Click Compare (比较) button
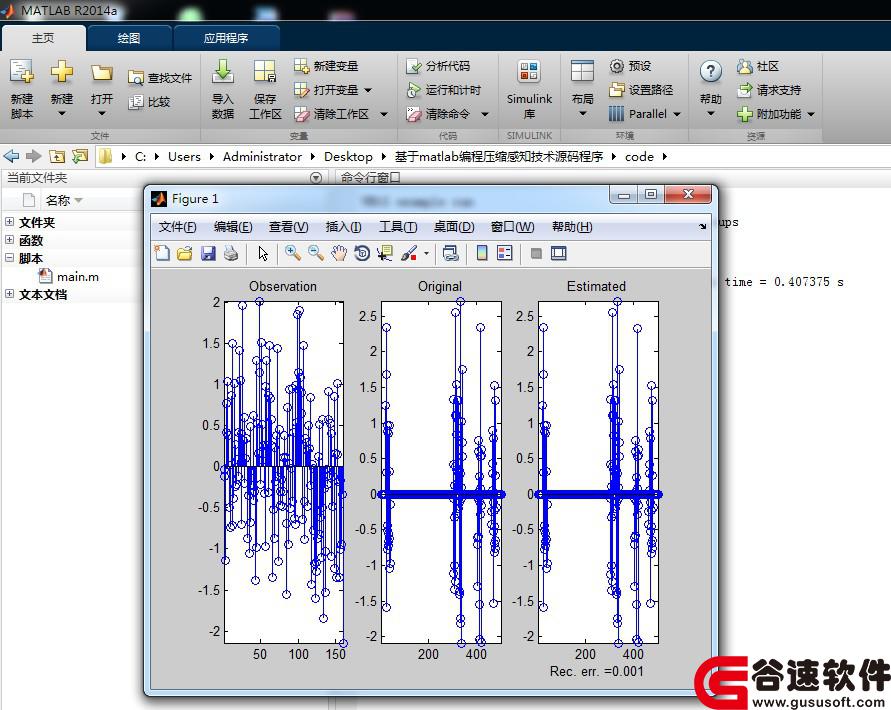Screen dimensions: 891x710 (149, 102)
